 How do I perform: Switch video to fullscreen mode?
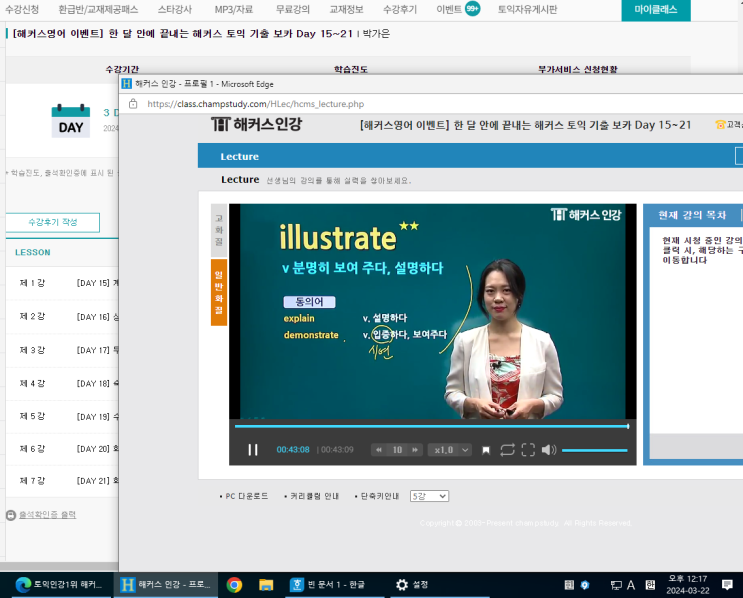pyautogui.click(x=528, y=450)
